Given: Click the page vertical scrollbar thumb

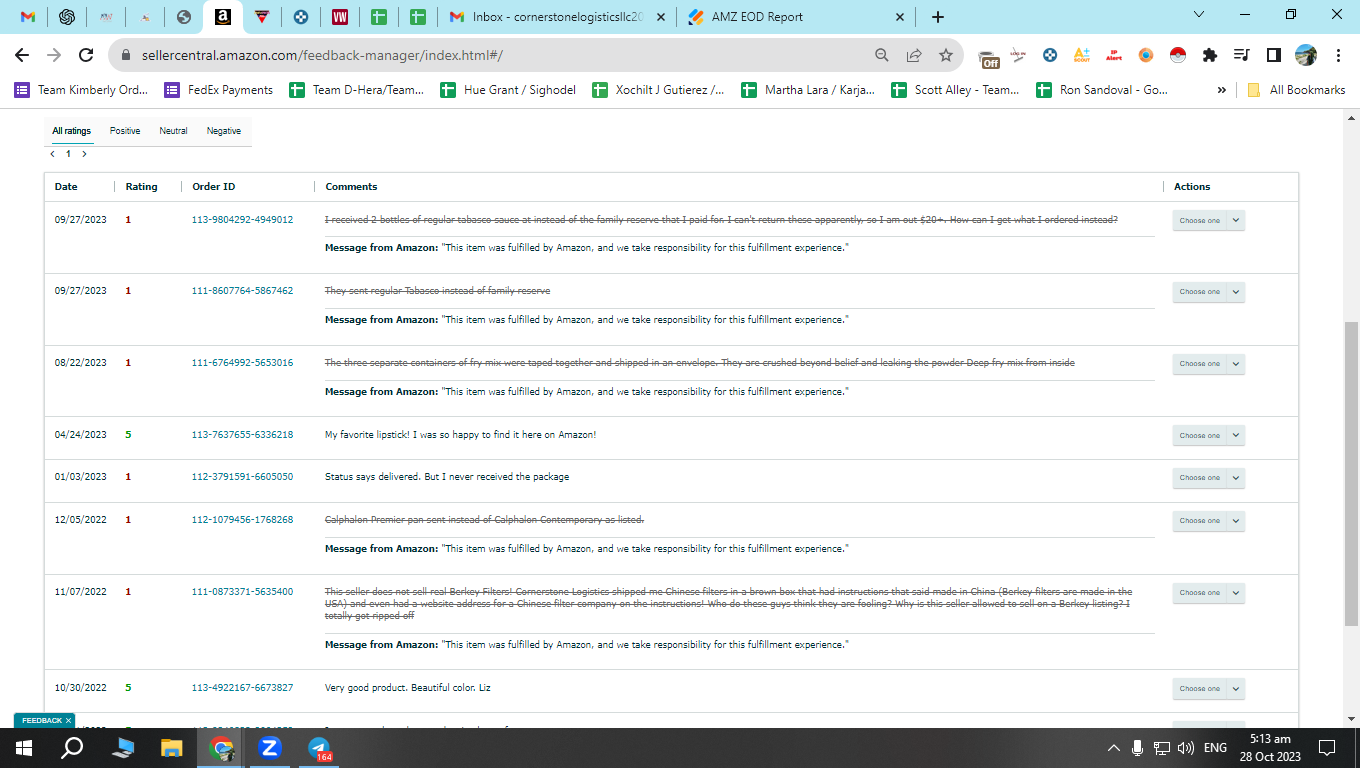Looking at the screenshot, I should click(1351, 474).
